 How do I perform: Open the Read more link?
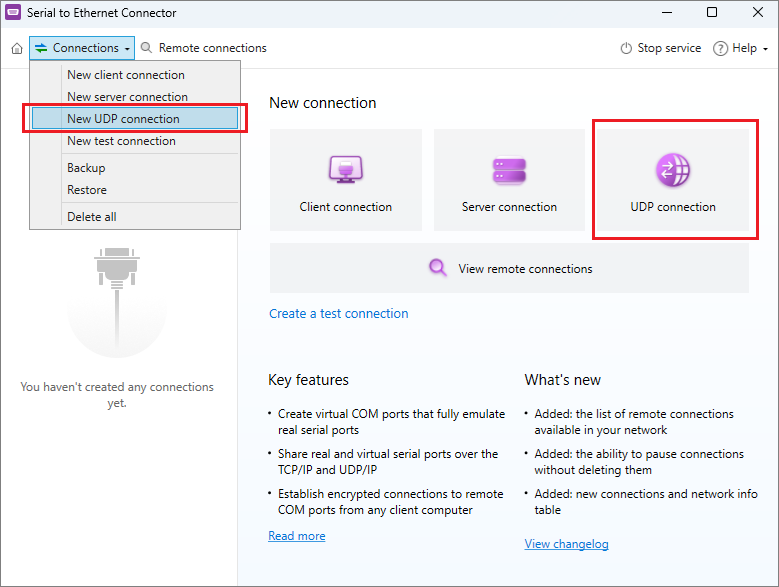click(x=297, y=536)
